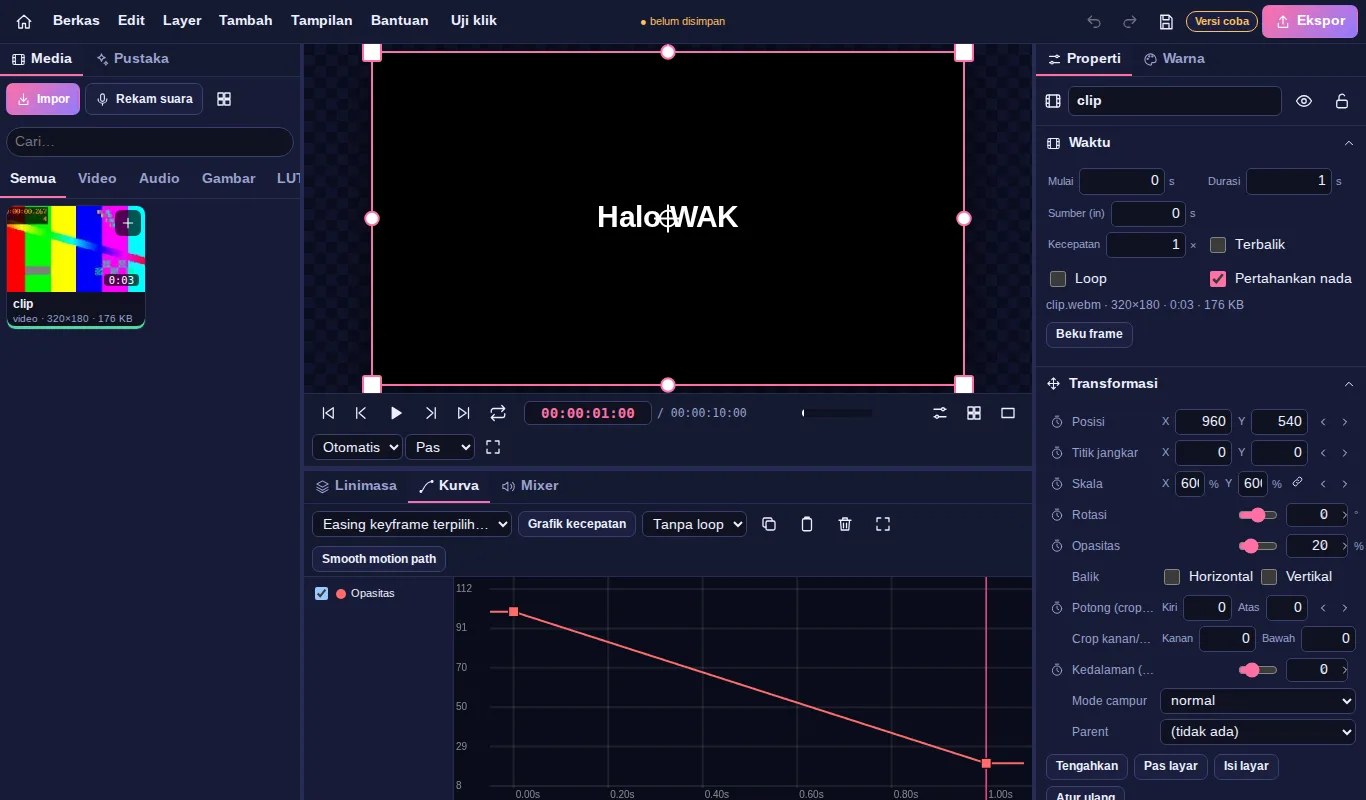The image size is (1366, 800).
Task: Delete selected keyframes with trash icon
Action: point(845,524)
